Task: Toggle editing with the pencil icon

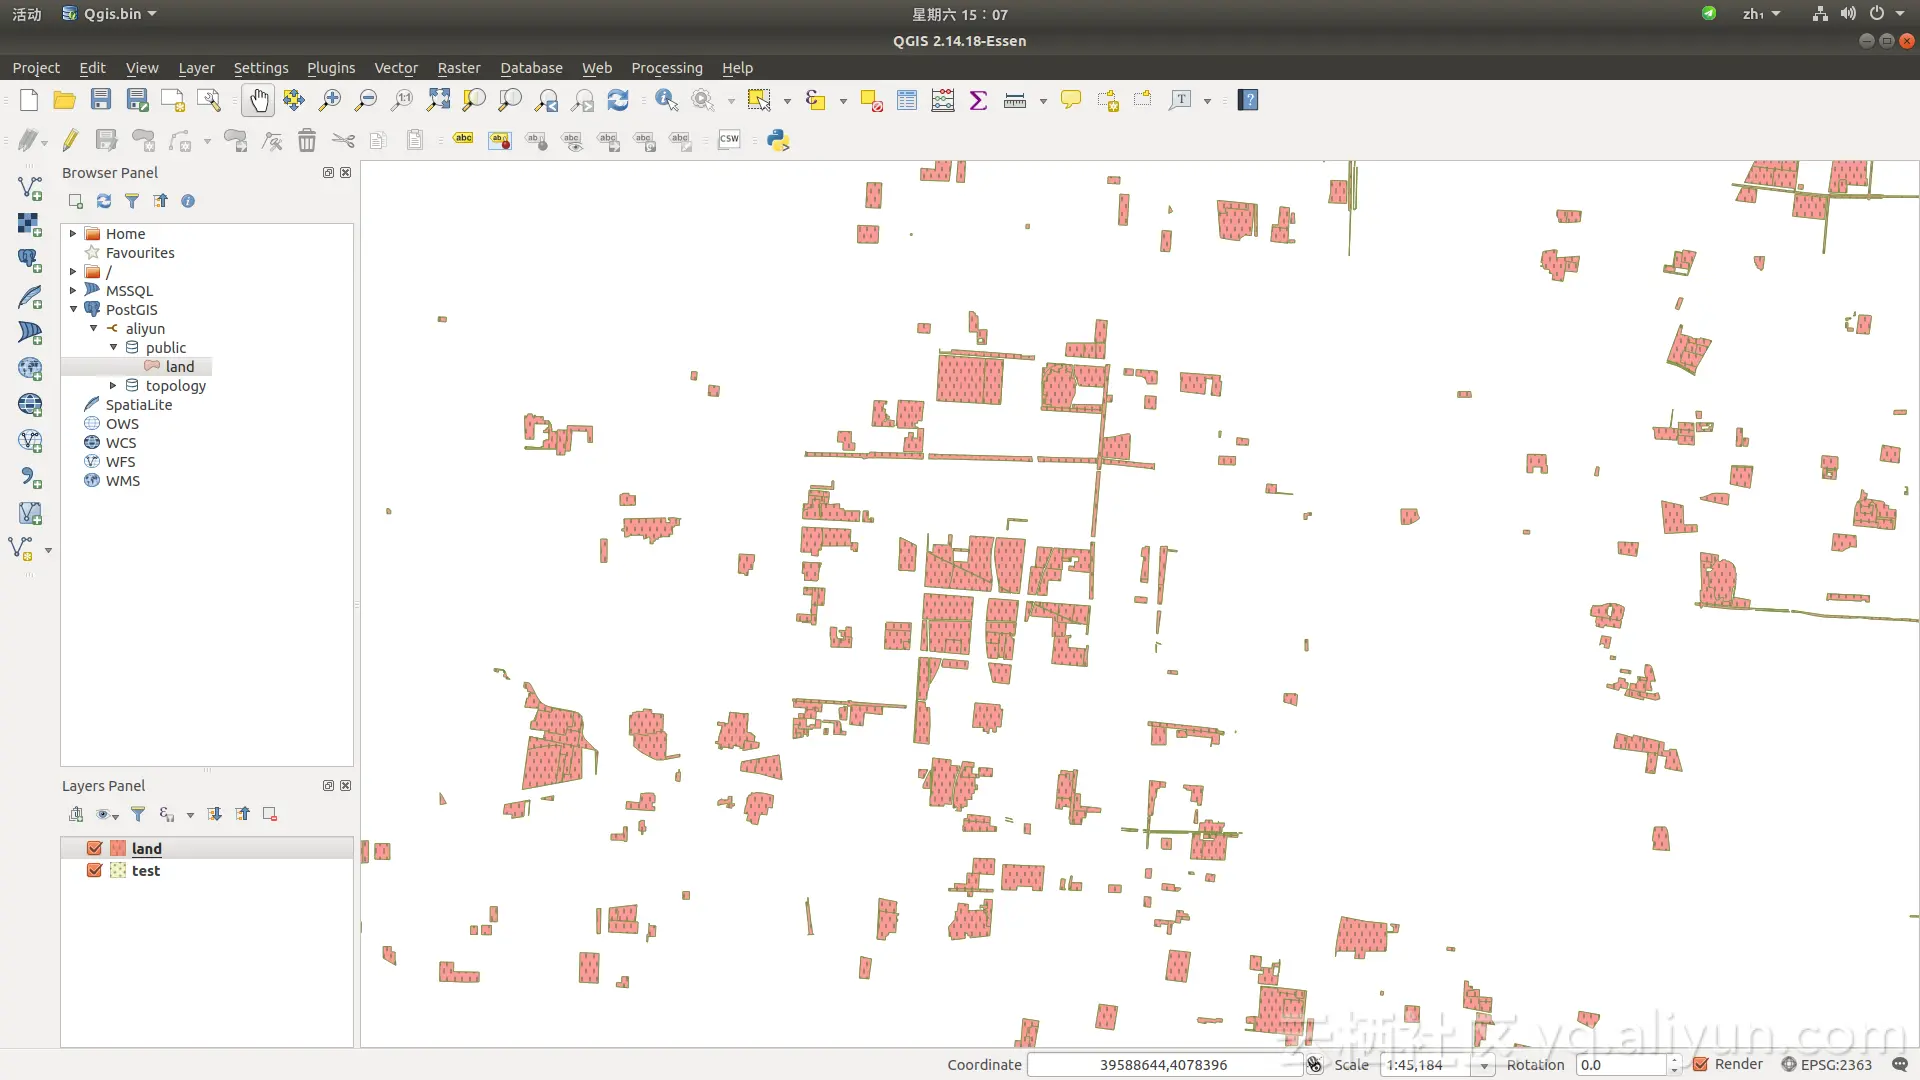Action: click(x=69, y=140)
